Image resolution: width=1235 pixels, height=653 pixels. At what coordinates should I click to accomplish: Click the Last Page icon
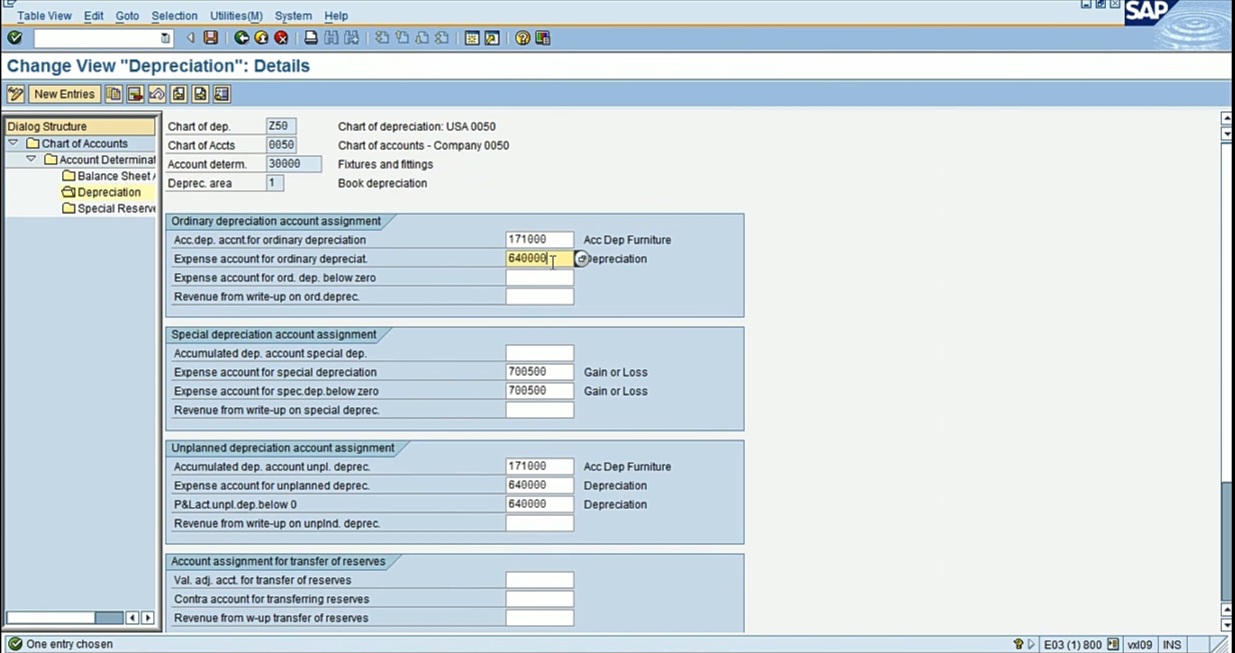[x=442, y=38]
